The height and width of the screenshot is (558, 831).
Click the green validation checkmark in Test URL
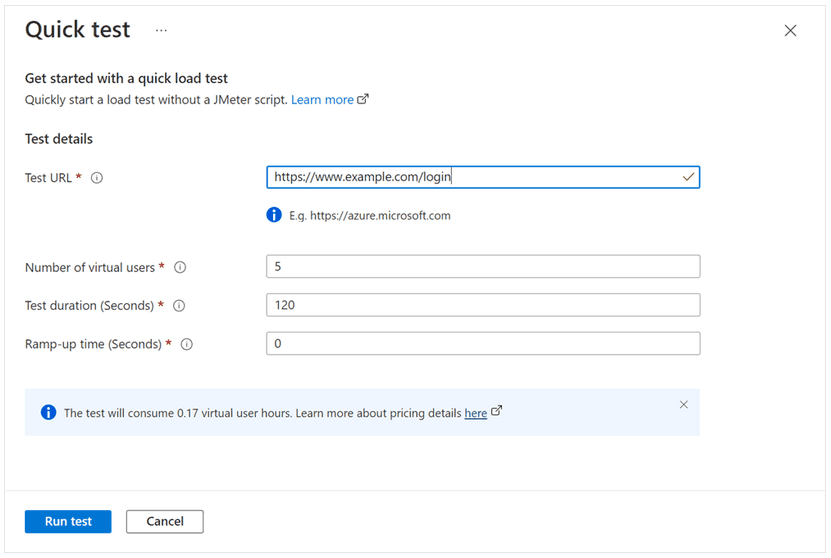(688, 177)
